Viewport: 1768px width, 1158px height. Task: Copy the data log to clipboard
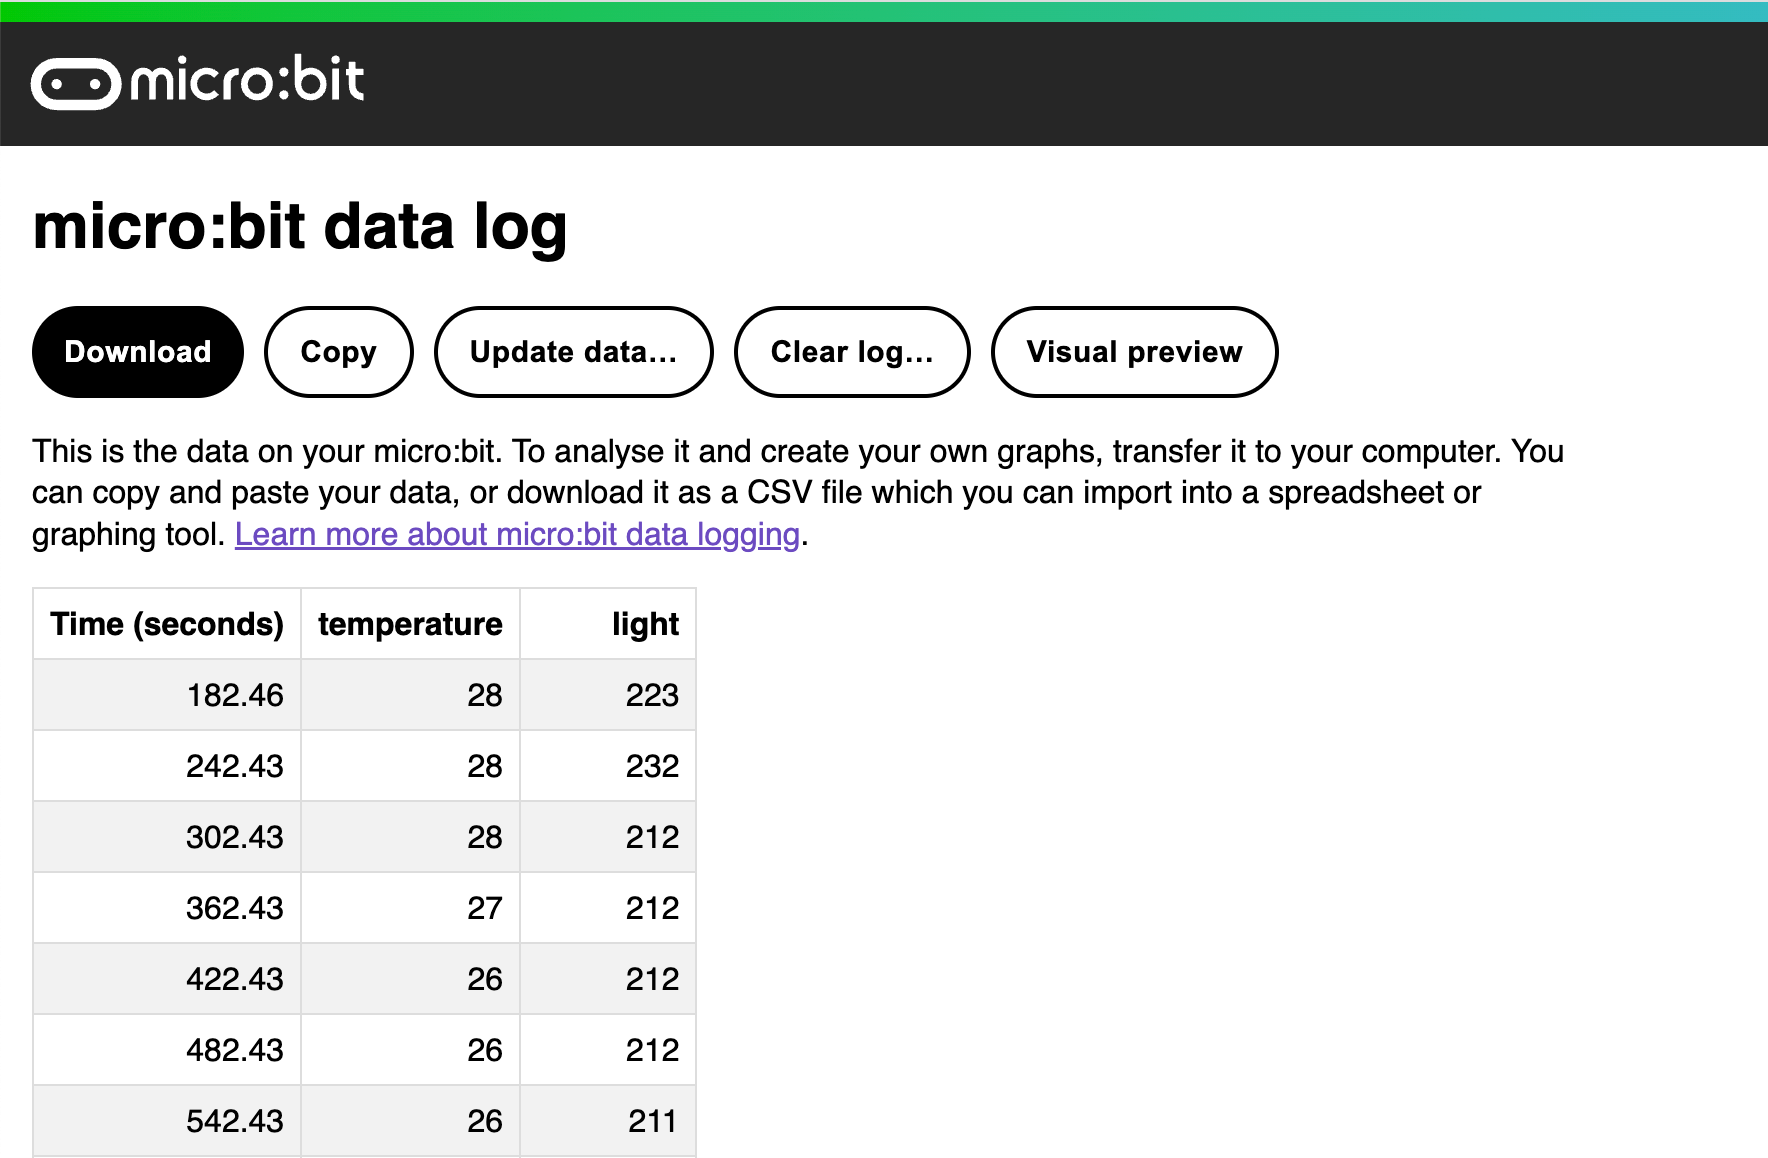[x=339, y=352]
